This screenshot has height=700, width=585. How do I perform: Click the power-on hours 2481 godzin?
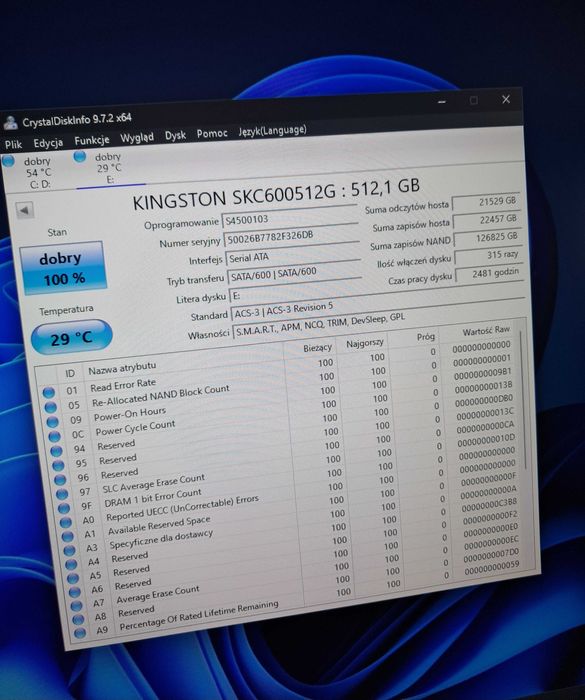(489, 273)
